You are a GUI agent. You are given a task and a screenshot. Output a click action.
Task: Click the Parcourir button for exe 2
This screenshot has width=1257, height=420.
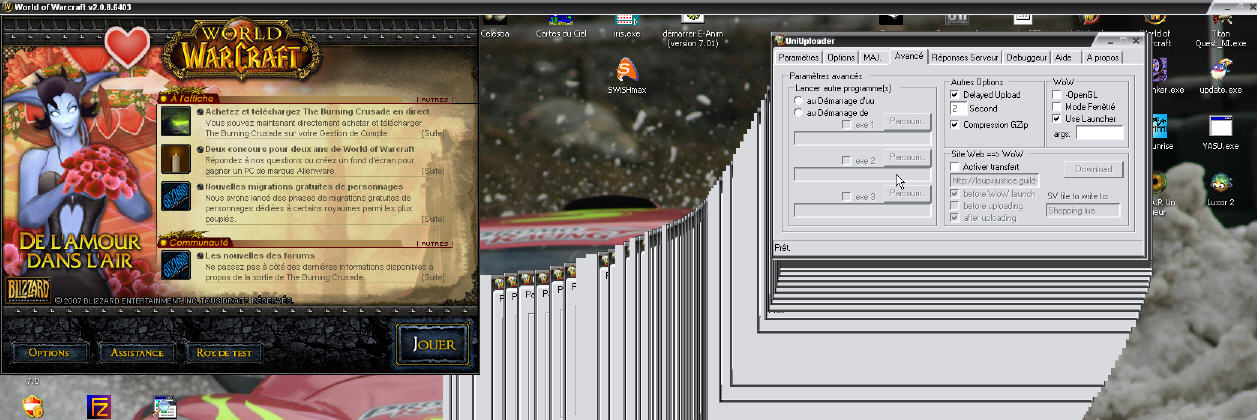pyautogui.click(x=907, y=158)
